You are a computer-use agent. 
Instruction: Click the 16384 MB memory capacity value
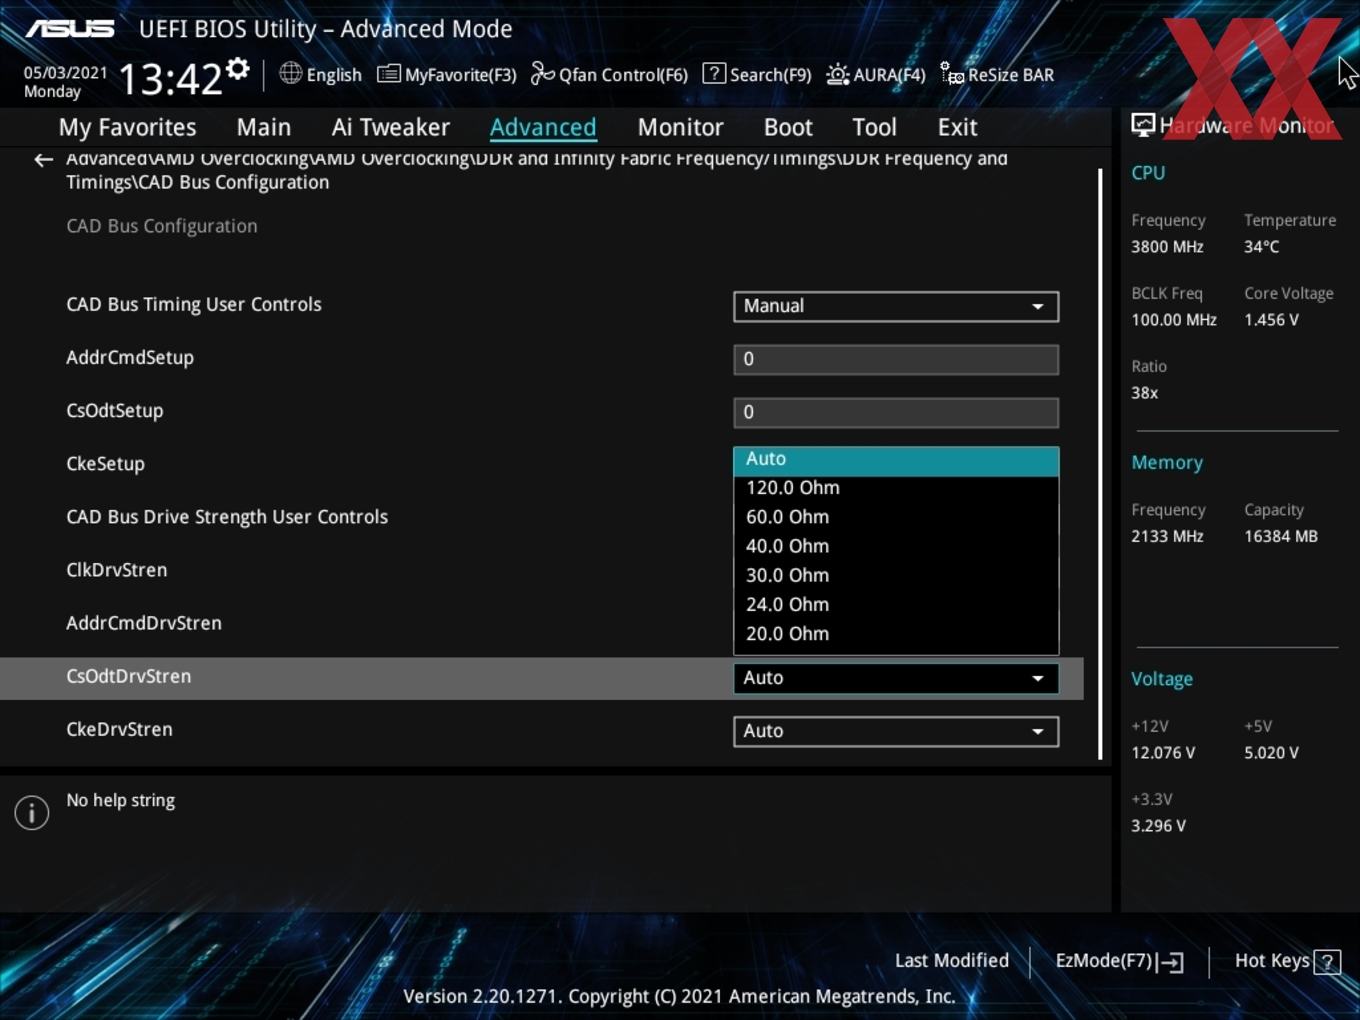point(1281,536)
